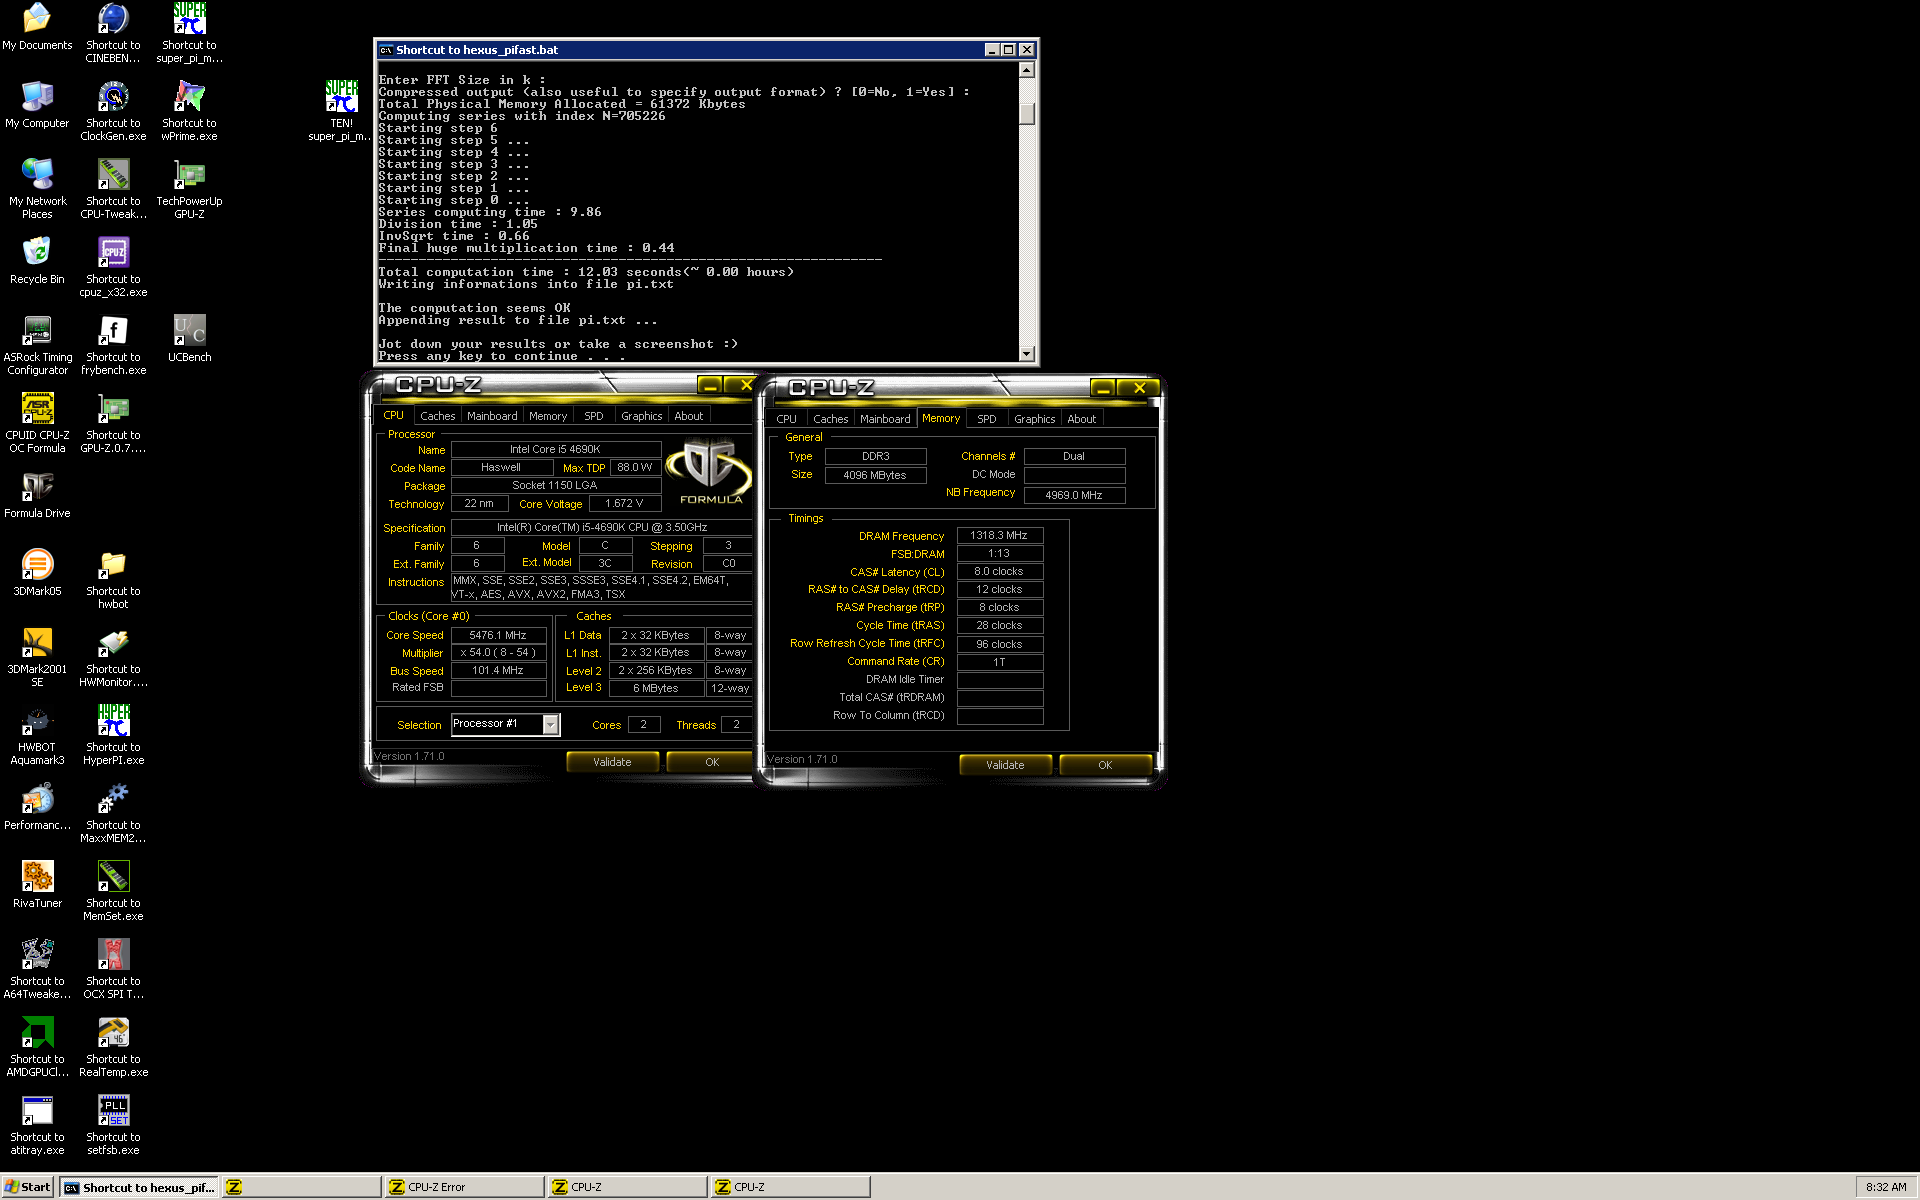Launch the CINEBENCH shortcut icon
The width and height of the screenshot is (1920, 1200).
(x=113, y=33)
